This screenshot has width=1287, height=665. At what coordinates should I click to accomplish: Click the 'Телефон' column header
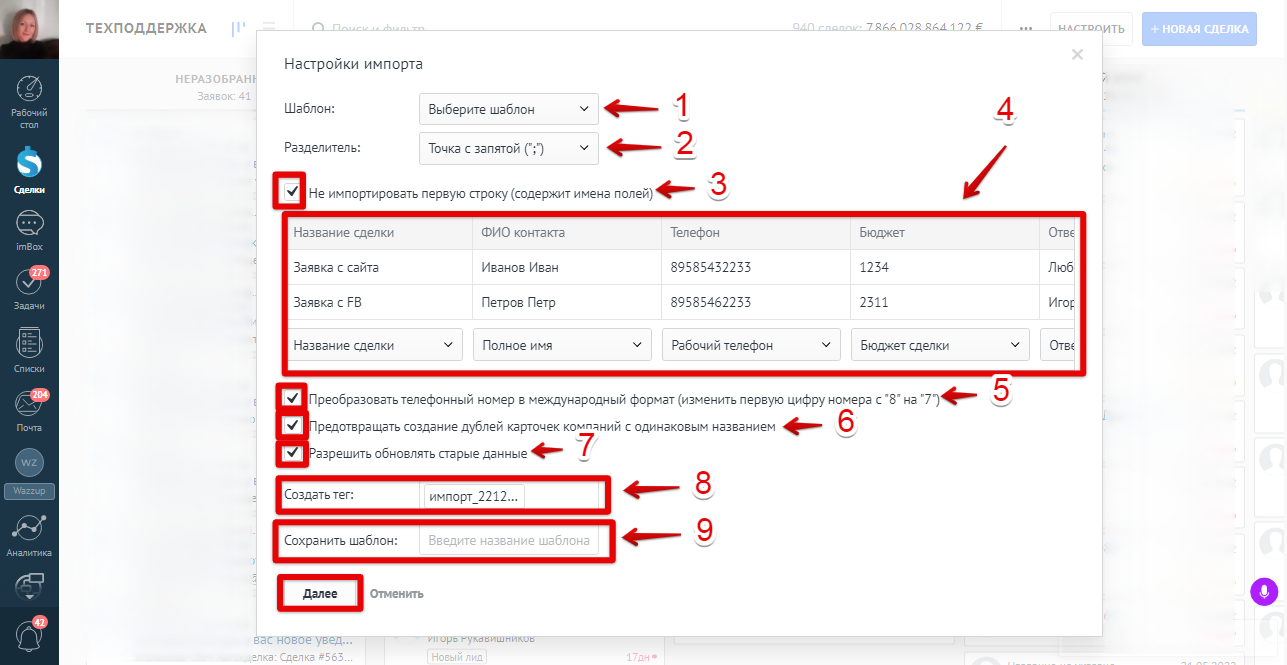point(755,232)
